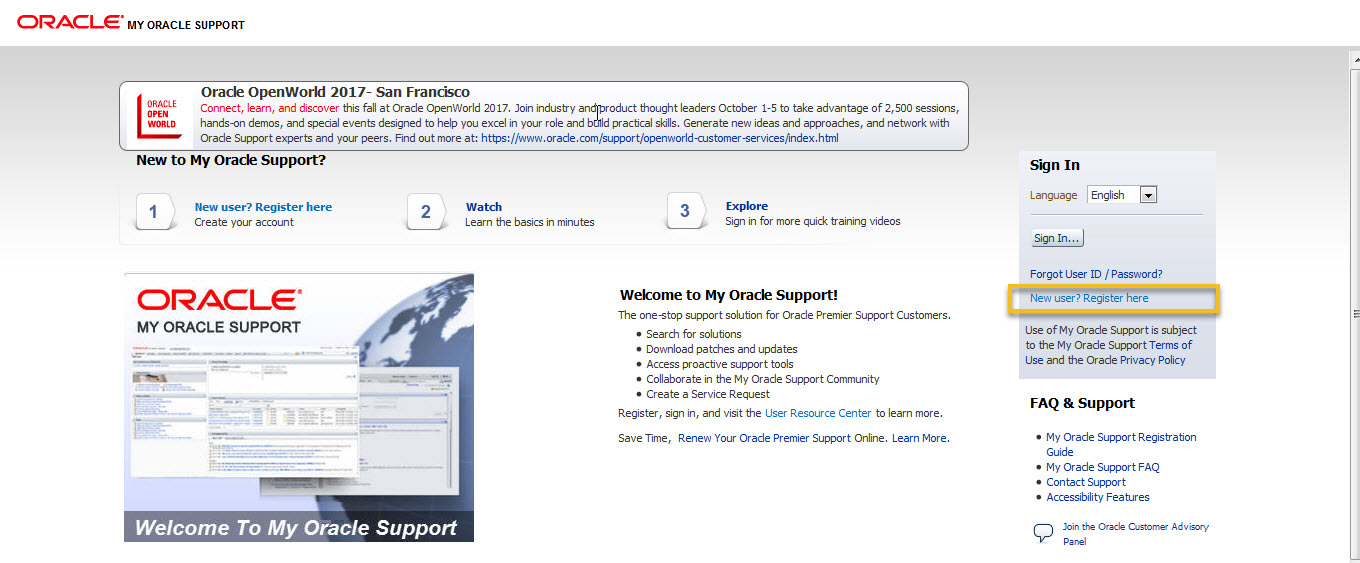This screenshot has width=1360, height=563.
Task: Click Renew Your Oracle Premier Support Online
Action: 782,438
